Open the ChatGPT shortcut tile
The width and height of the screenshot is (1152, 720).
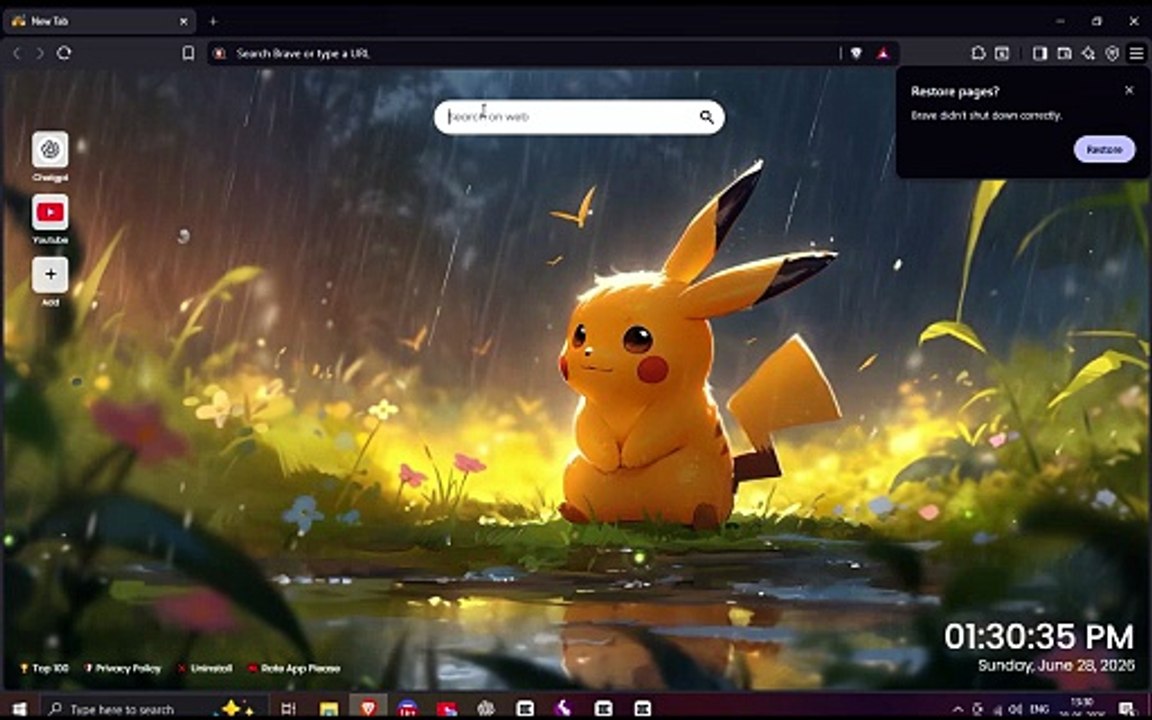tap(50, 149)
